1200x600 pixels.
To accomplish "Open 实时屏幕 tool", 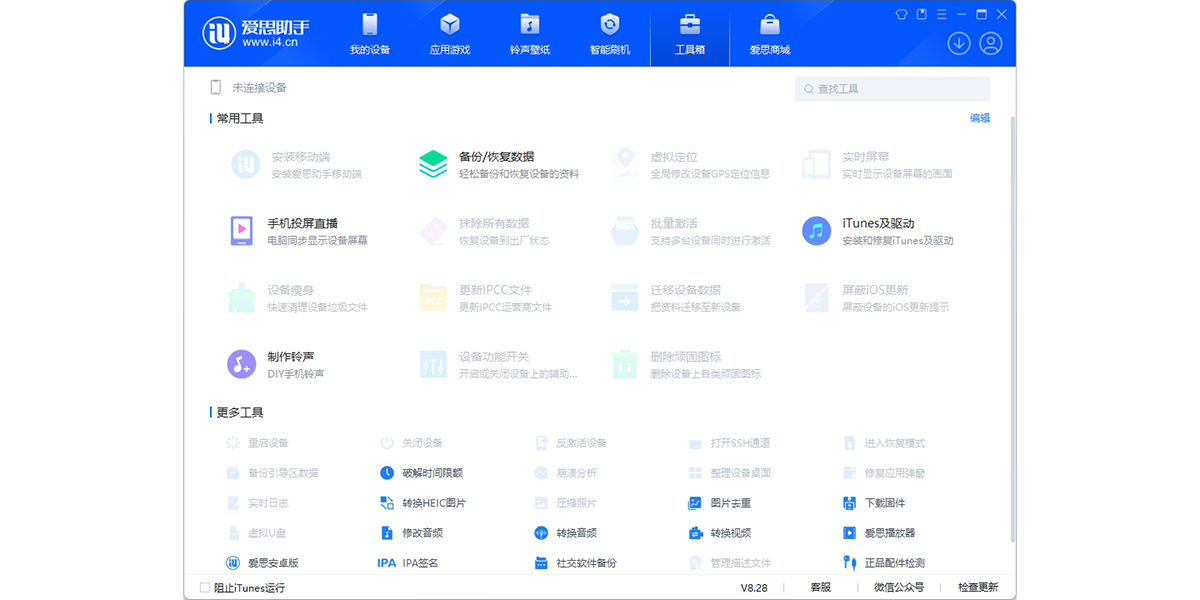I will (878, 165).
